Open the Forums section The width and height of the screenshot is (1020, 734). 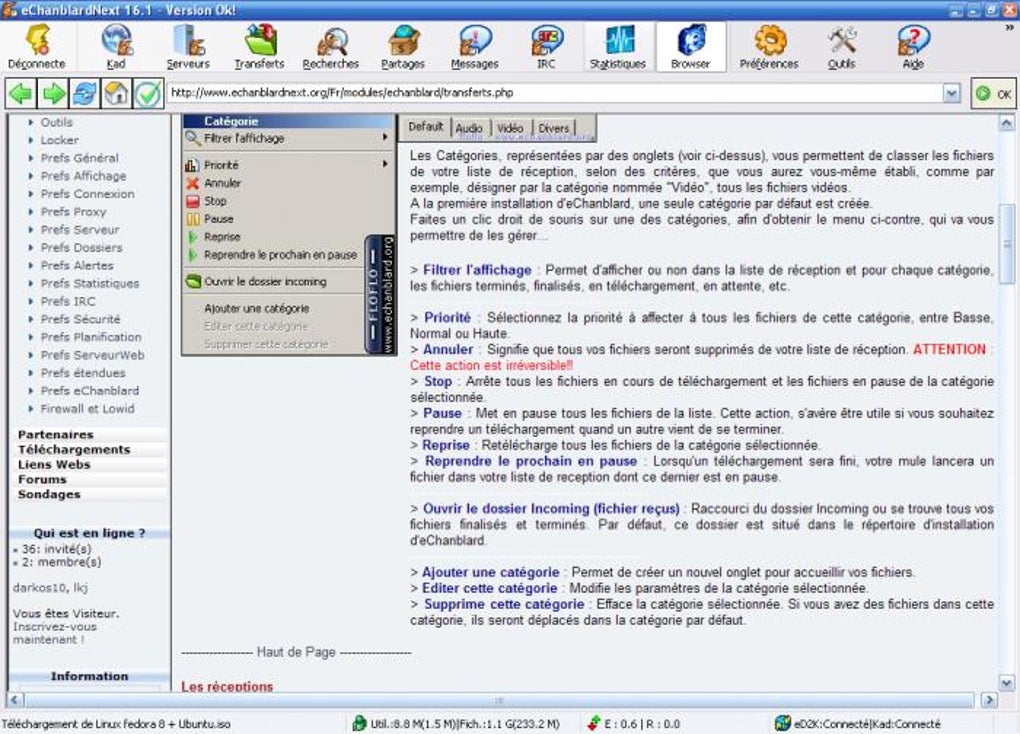pyautogui.click(x=42, y=480)
